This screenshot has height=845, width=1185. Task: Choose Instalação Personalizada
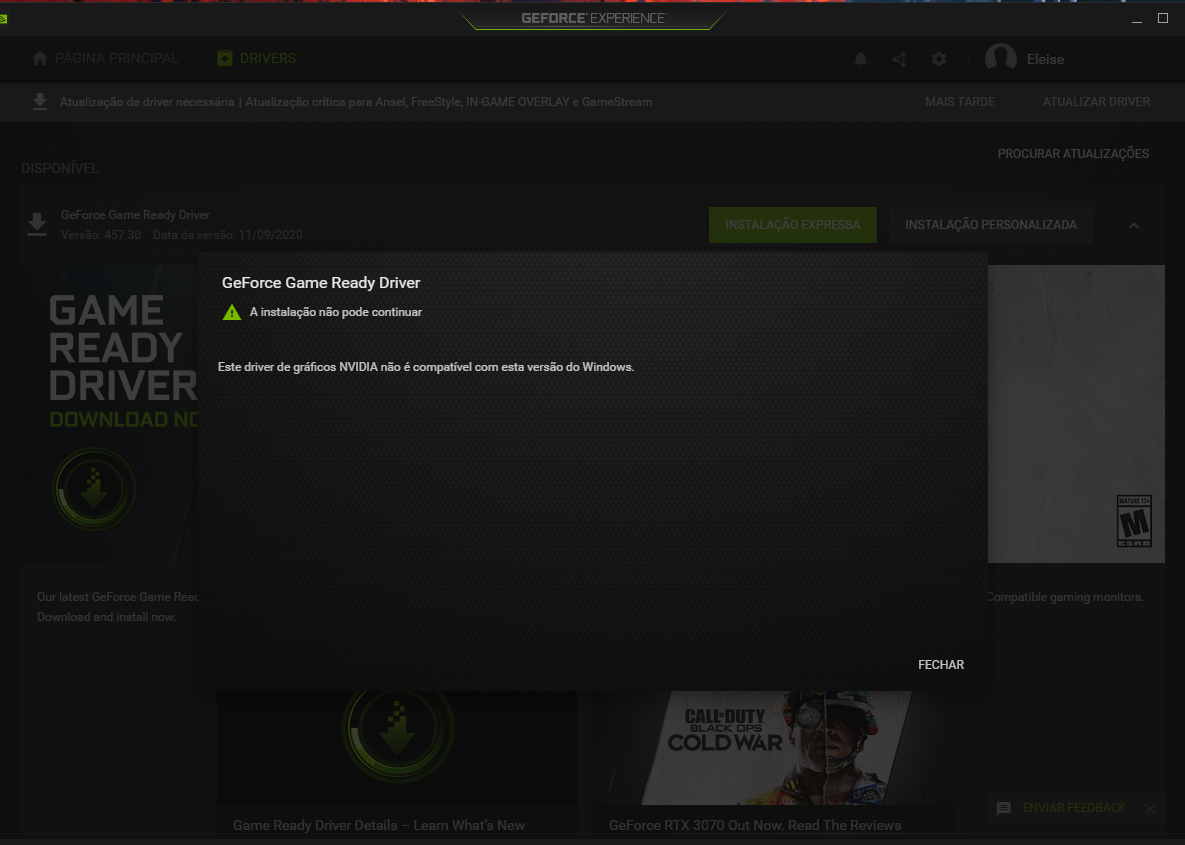[991, 224]
